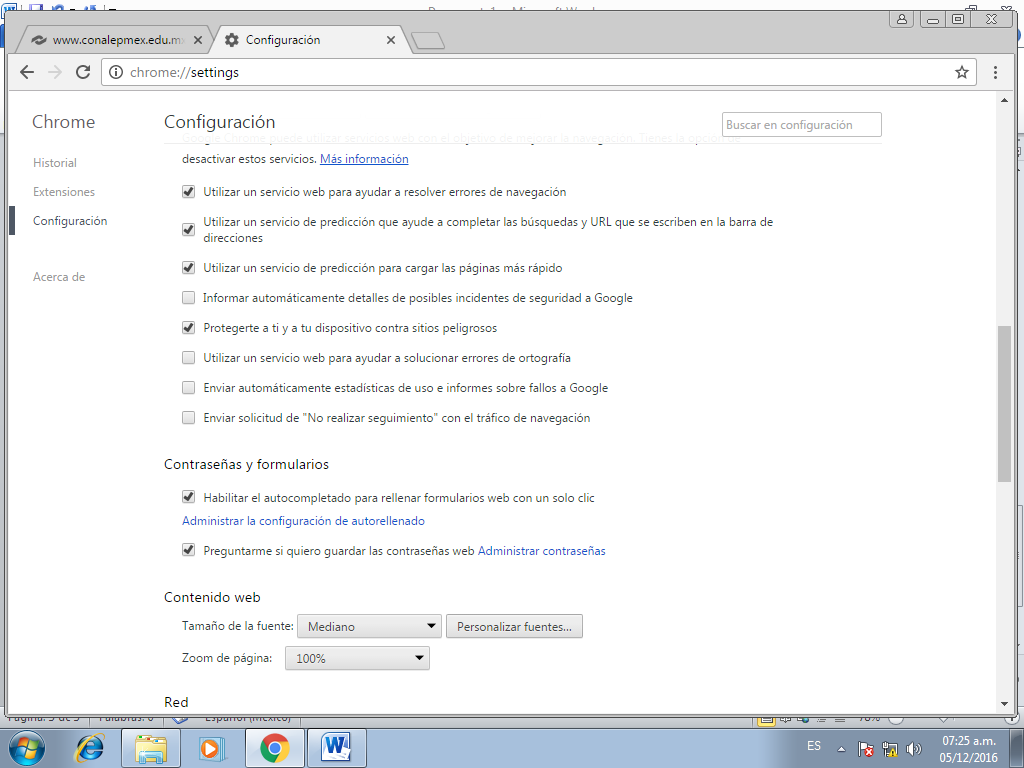Disable protection against dangerous sites
Image resolution: width=1024 pixels, height=768 pixels.
click(x=188, y=328)
